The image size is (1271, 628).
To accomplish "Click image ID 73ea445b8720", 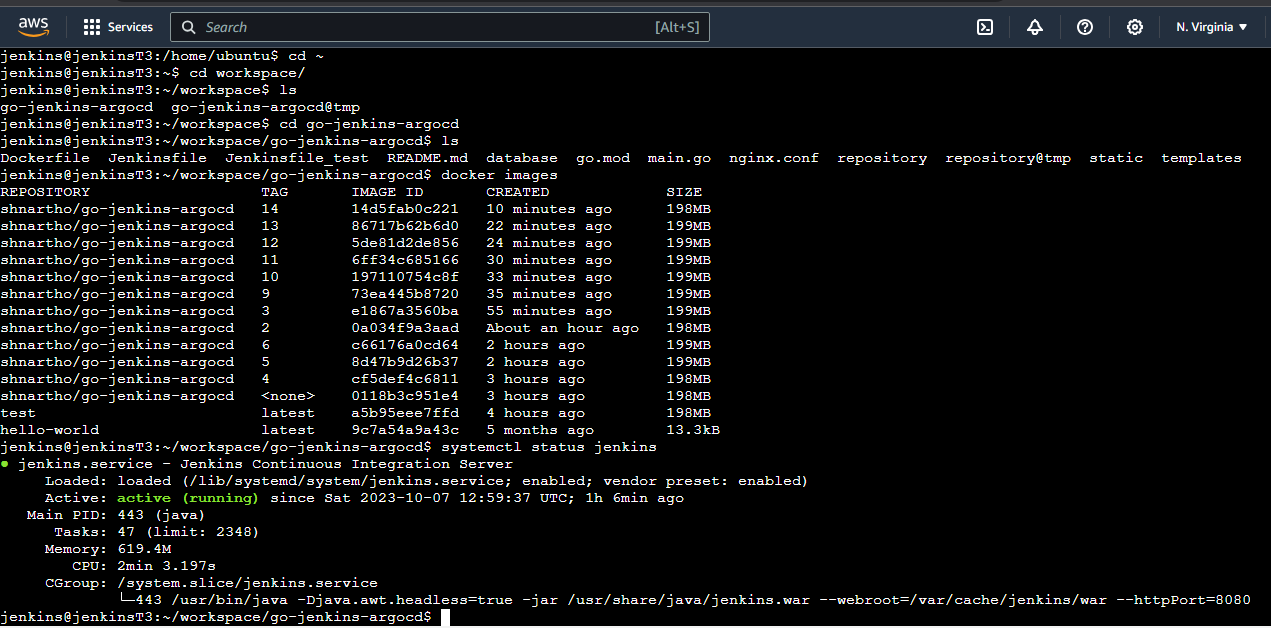I will coord(405,294).
